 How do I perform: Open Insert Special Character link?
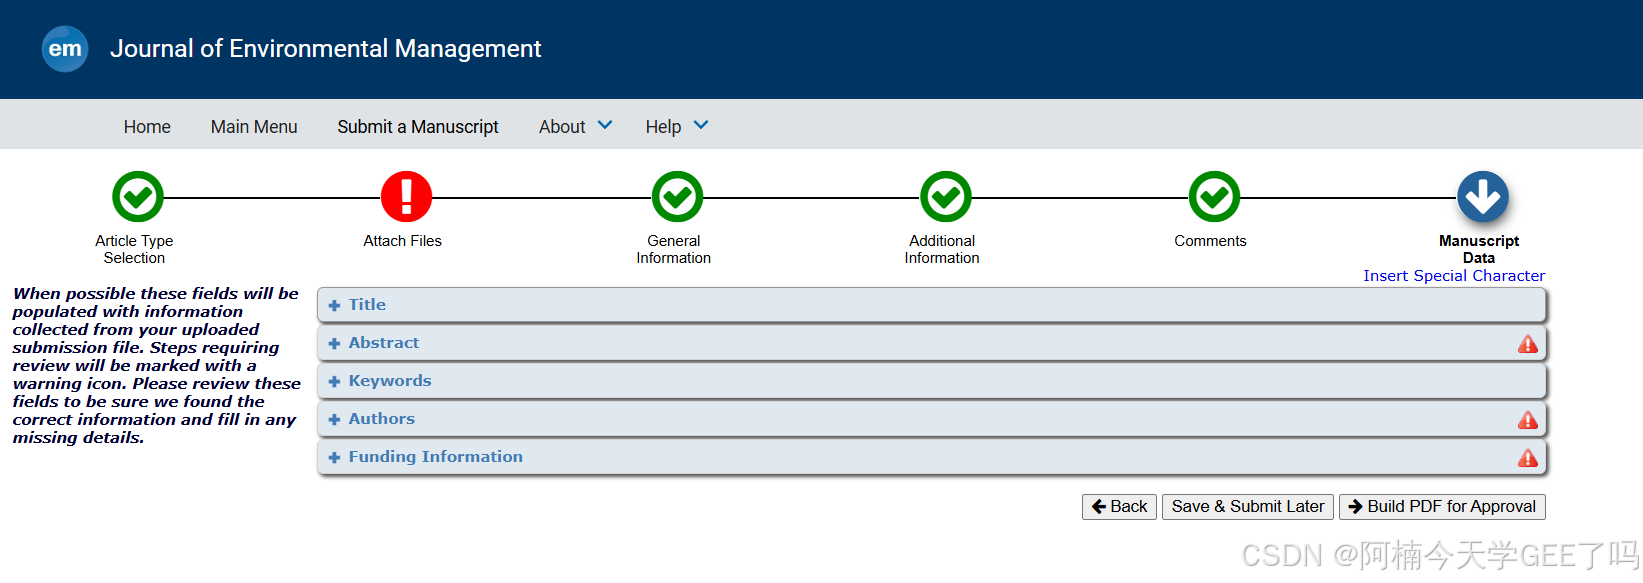coord(1454,276)
